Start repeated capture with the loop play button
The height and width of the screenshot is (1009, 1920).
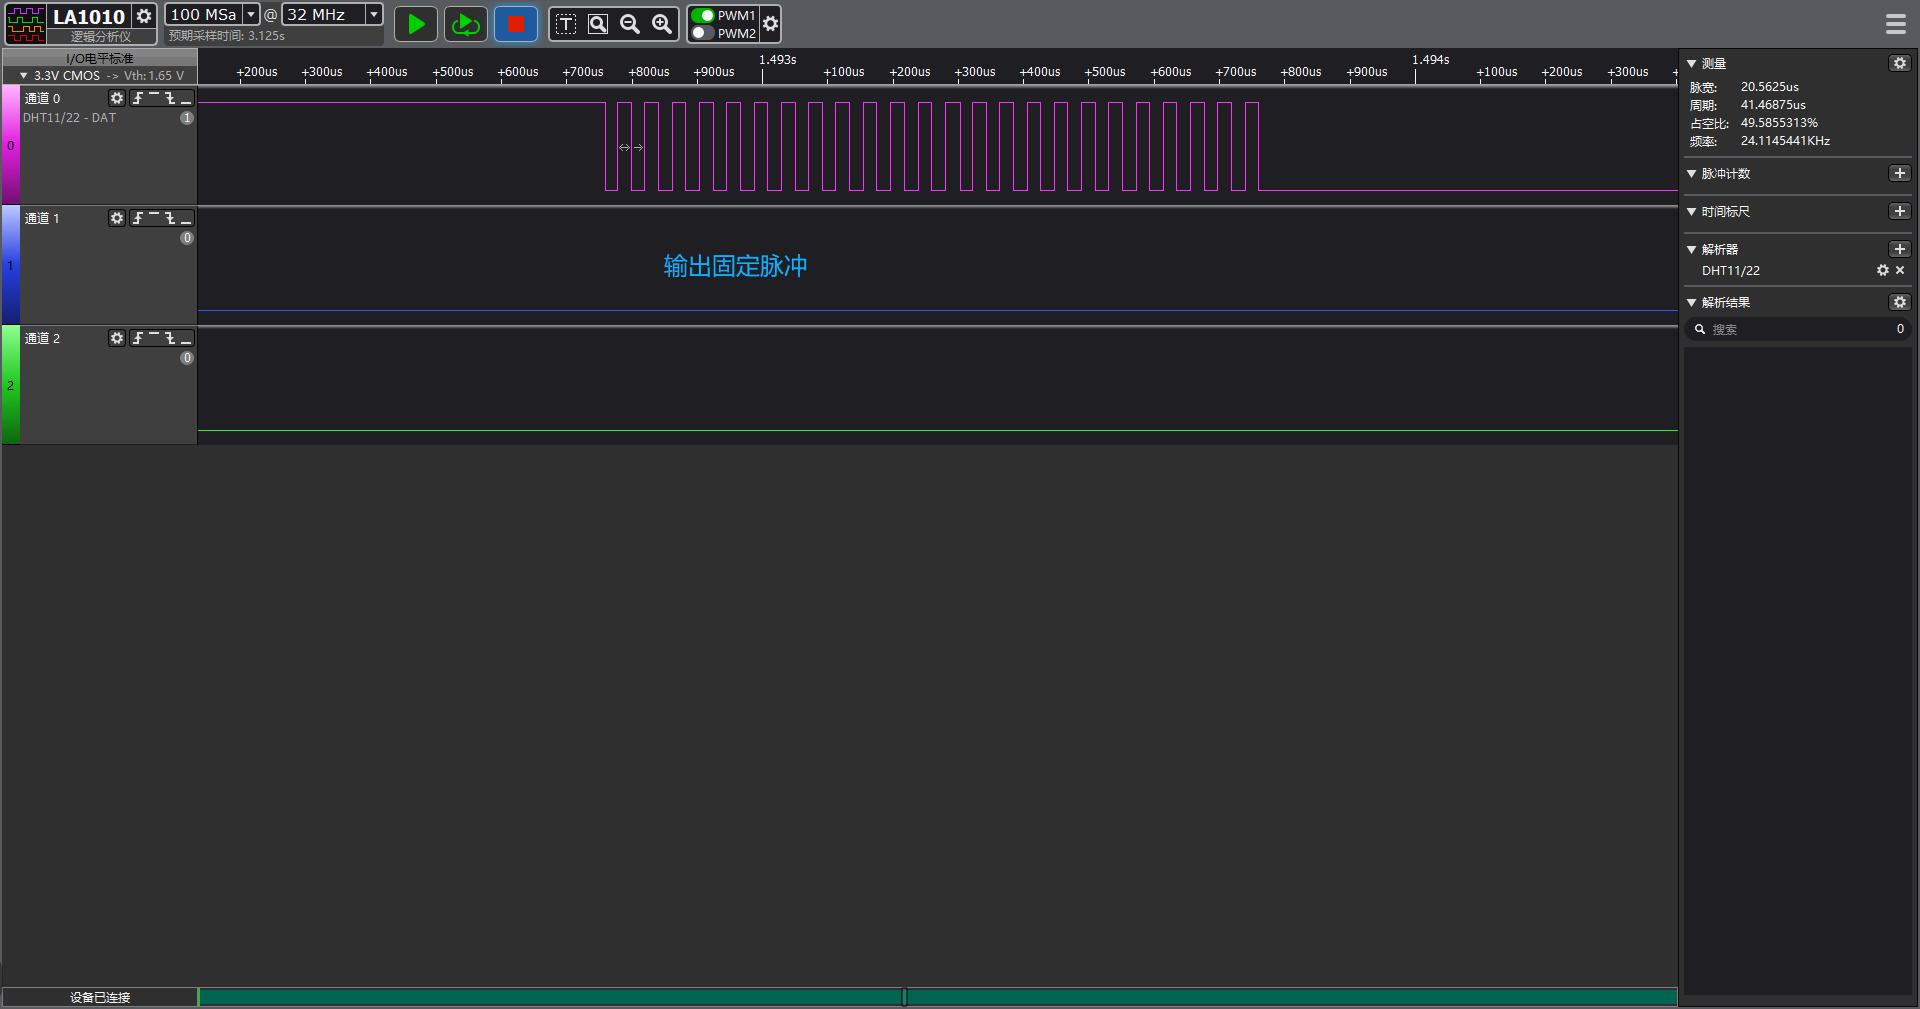(465, 24)
